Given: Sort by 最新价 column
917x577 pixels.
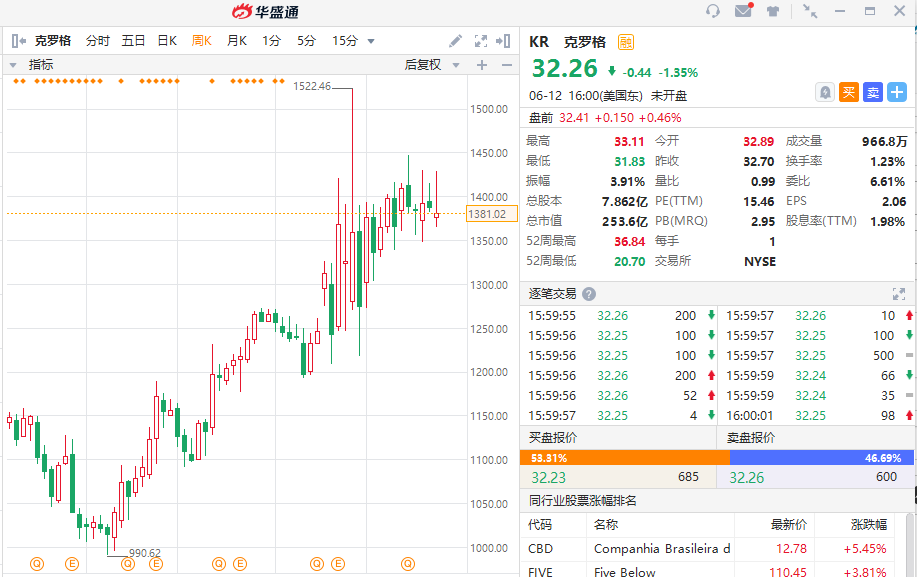Looking at the screenshot, I should pyautogui.click(x=788, y=525).
